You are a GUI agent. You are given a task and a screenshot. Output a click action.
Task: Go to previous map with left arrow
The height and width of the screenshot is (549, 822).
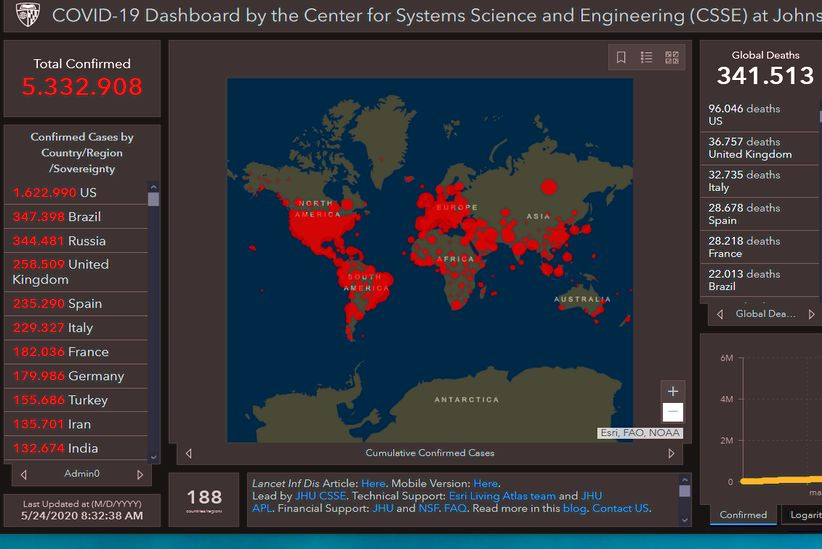tap(190, 453)
